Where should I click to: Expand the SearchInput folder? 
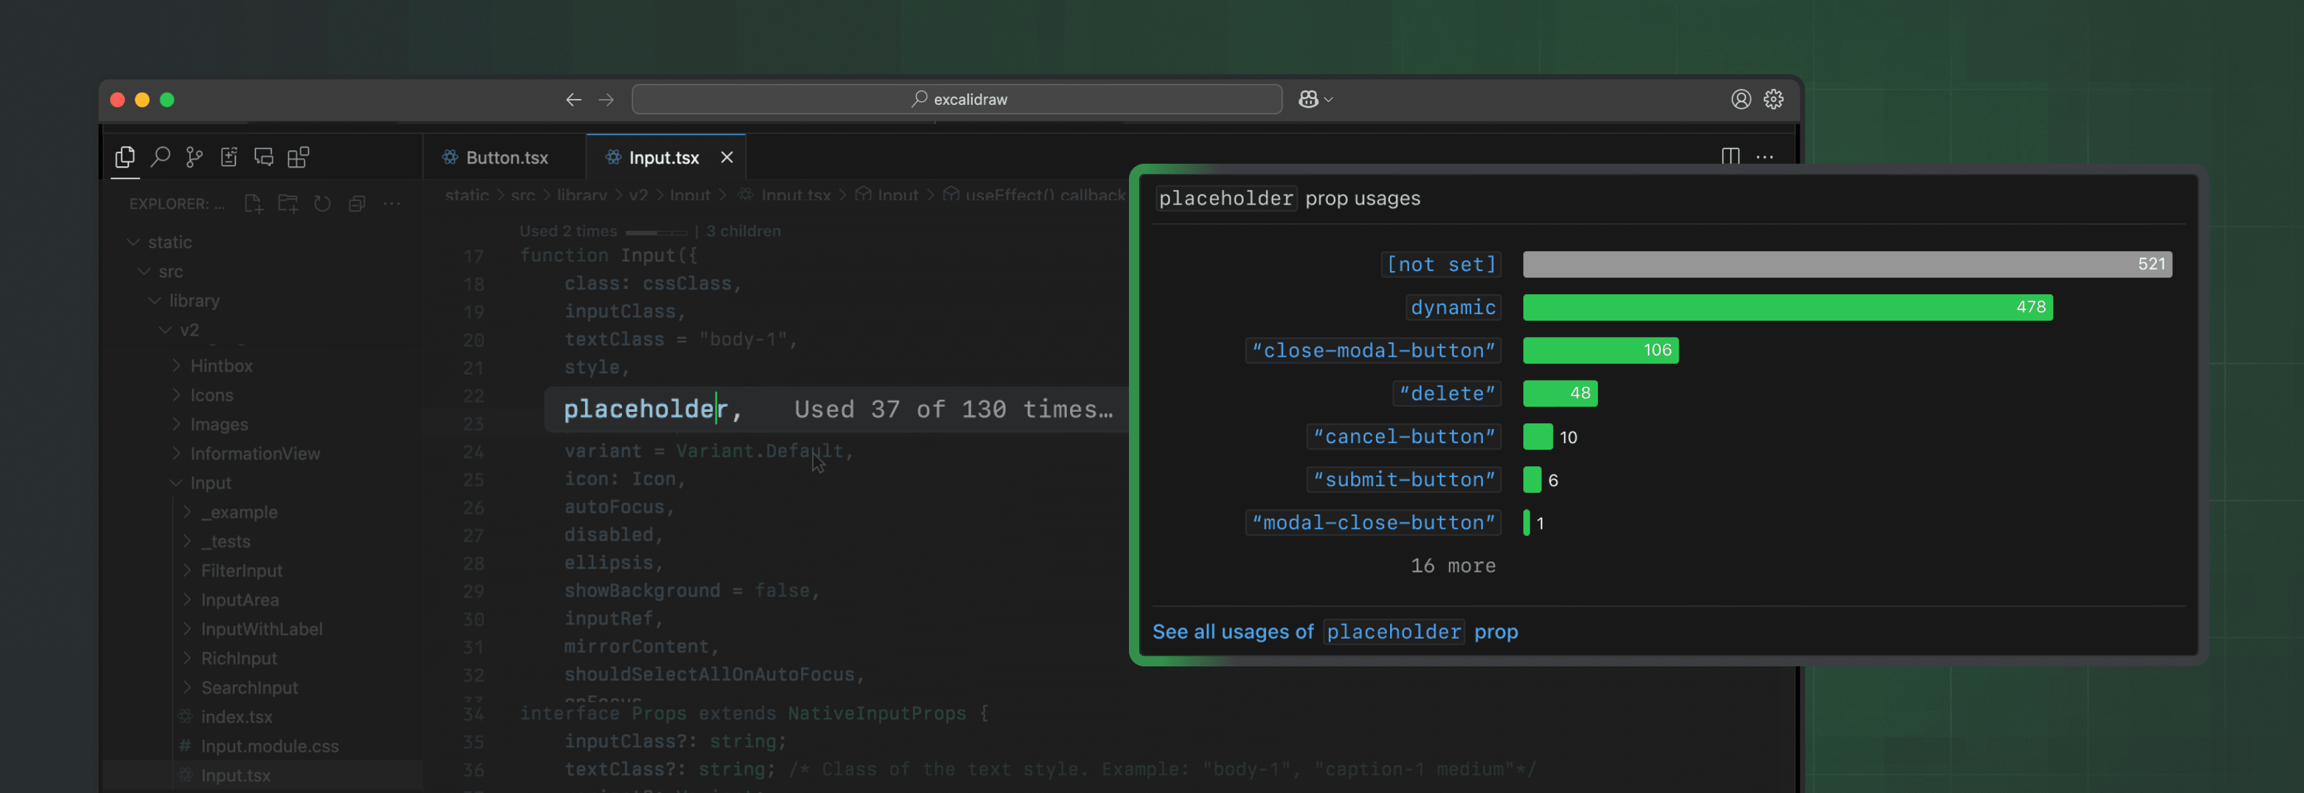coord(249,688)
